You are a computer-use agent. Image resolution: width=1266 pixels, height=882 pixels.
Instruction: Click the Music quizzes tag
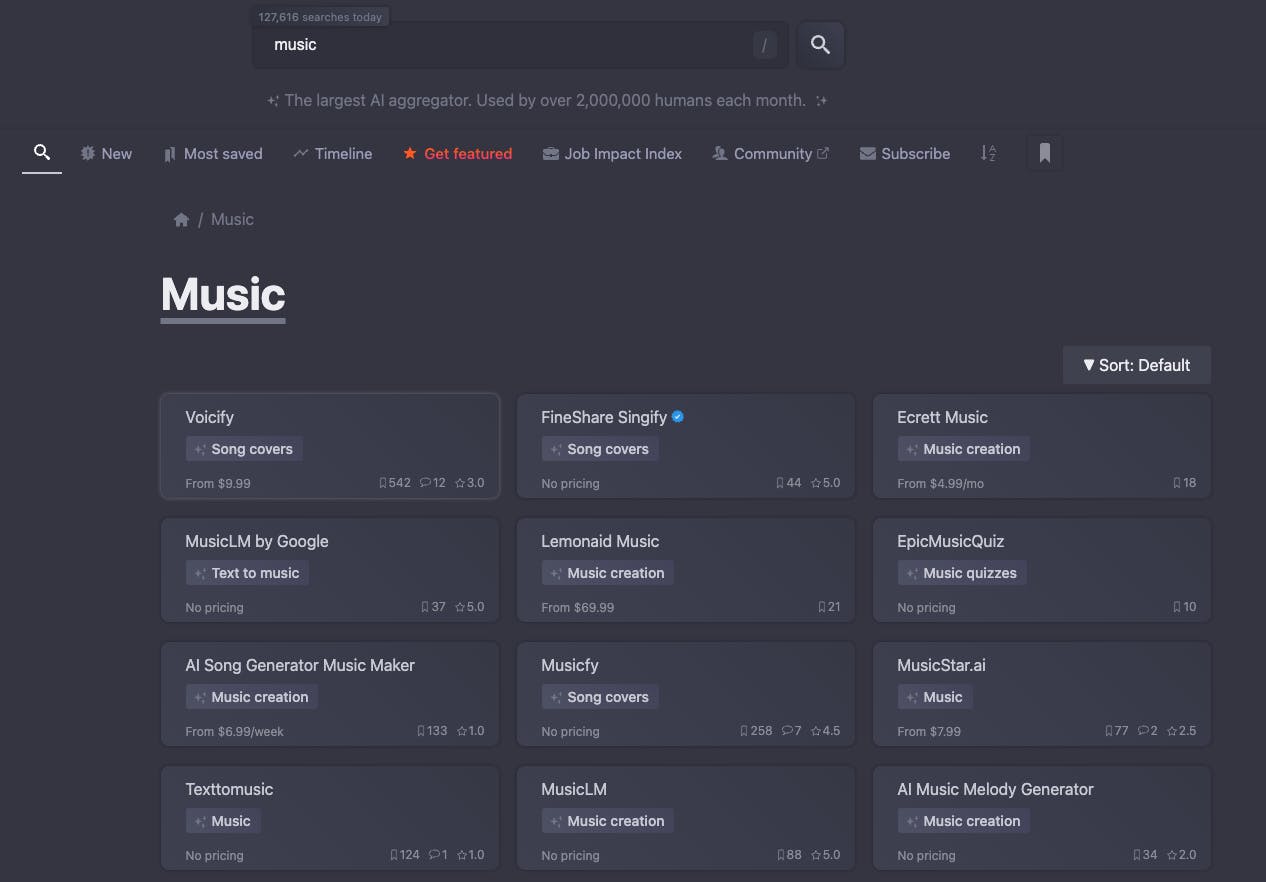pyautogui.click(x=962, y=573)
